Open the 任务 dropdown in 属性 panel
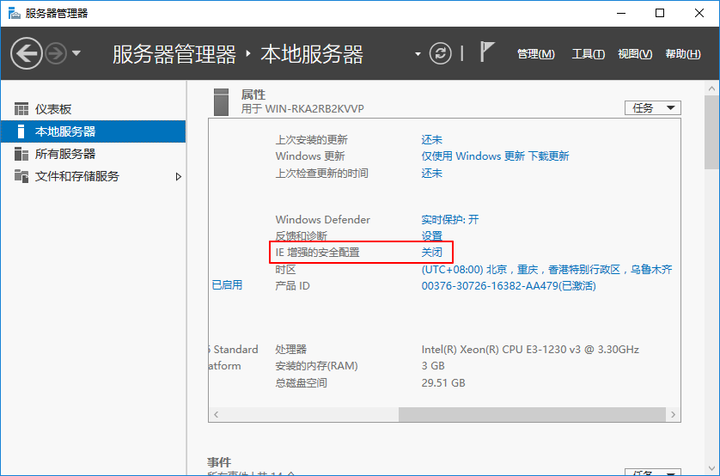720x476 pixels. point(652,107)
